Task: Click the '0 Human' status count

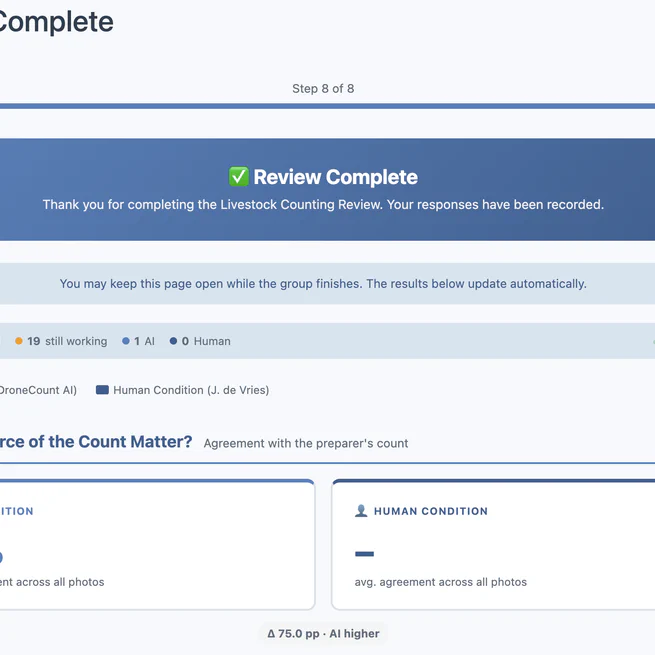Action: tap(206, 341)
